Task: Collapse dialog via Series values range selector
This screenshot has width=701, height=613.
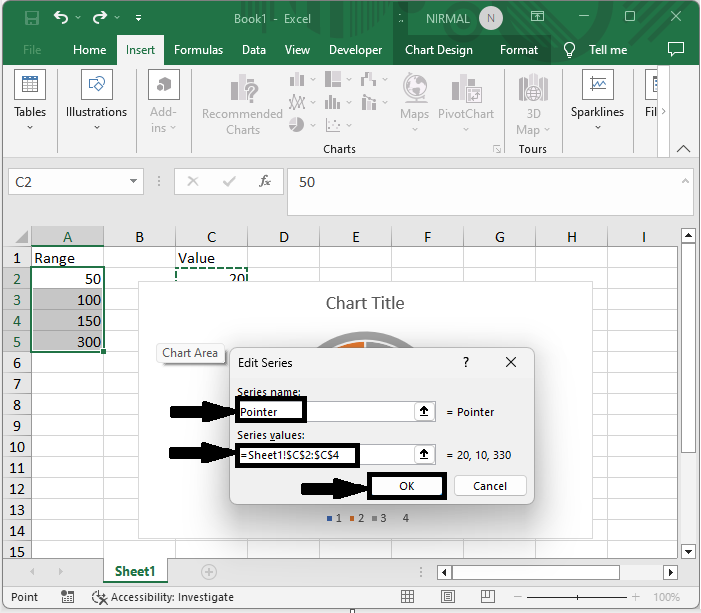Action: pyautogui.click(x=424, y=455)
